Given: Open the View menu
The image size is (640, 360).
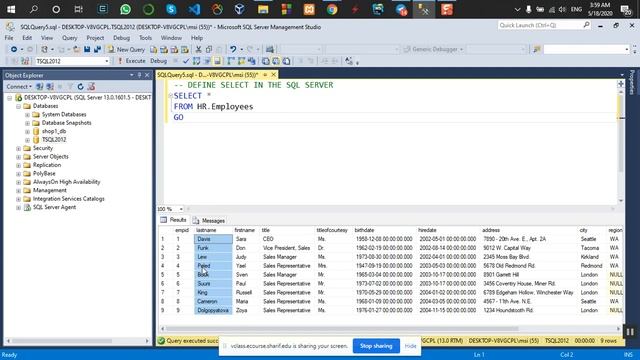Looking at the screenshot, I should pos(47,38).
